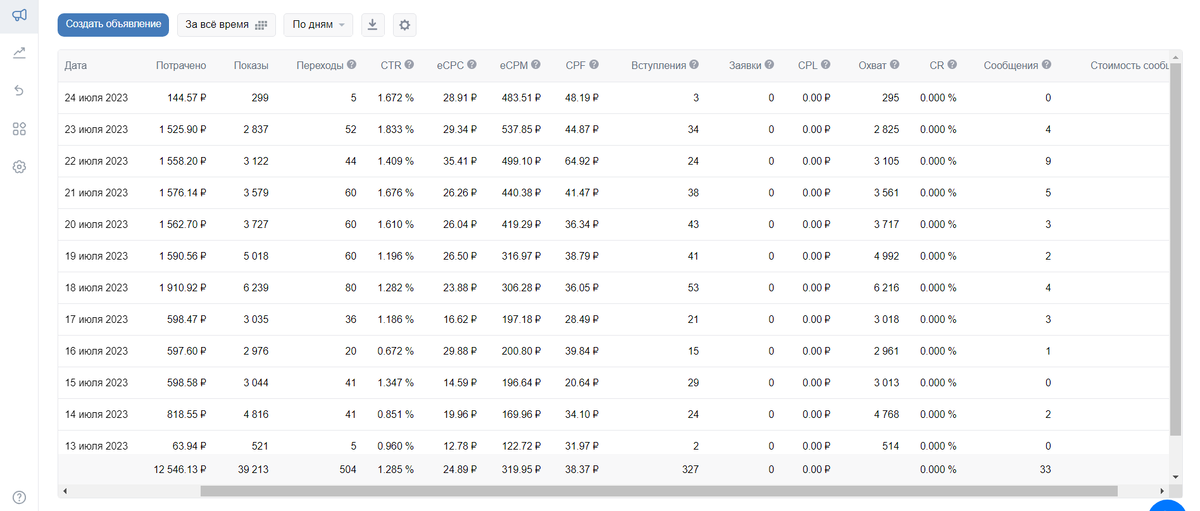Click the CTR value 1.833 %
This screenshot has width=1200, height=511.
pyautogui.click(x=396, y=129)
